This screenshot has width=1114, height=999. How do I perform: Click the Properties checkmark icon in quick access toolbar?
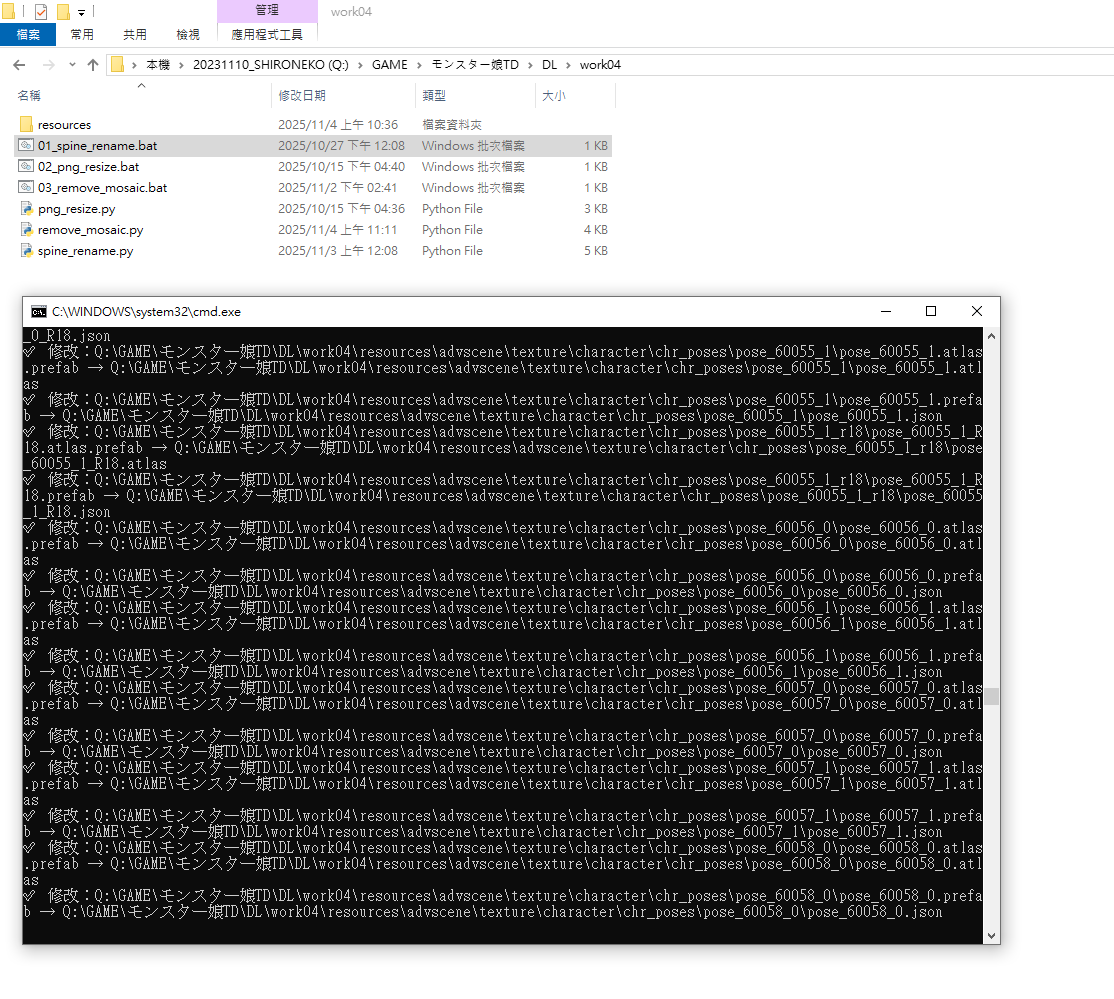41,12
